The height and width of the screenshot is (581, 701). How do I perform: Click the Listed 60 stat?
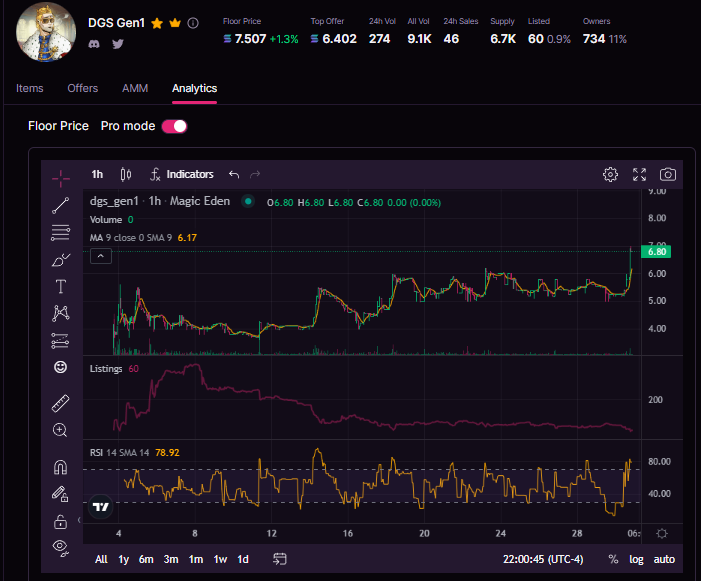tap(549, 32)
